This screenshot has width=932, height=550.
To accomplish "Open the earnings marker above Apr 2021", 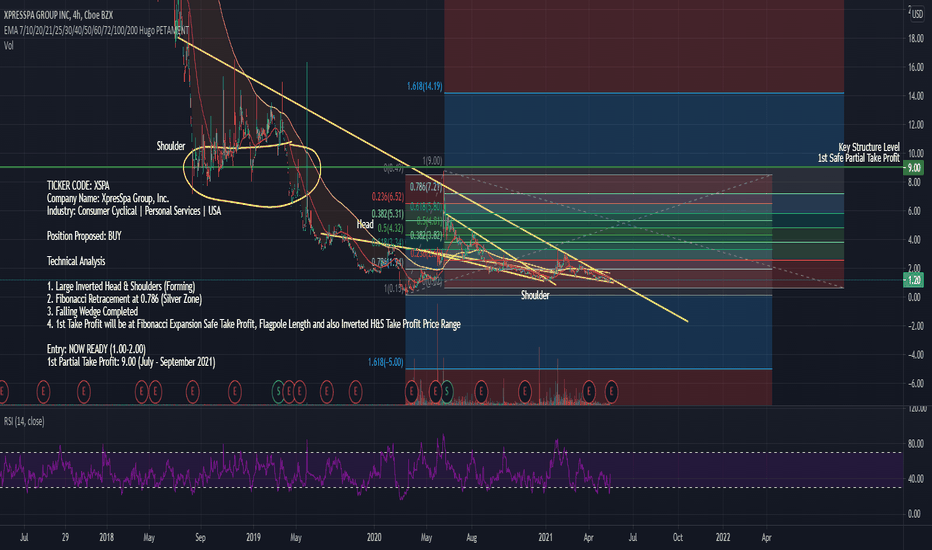I will tap(588, 391).
